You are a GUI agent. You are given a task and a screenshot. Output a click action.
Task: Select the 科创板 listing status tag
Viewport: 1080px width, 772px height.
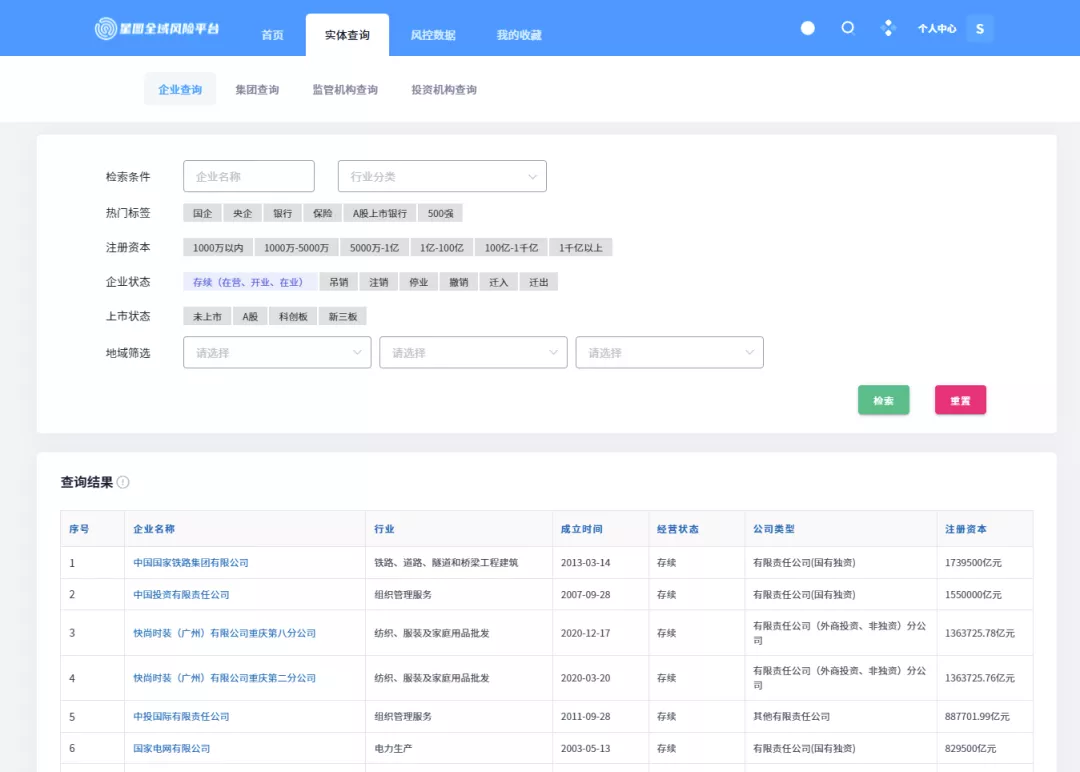click(x=293, y=316)
